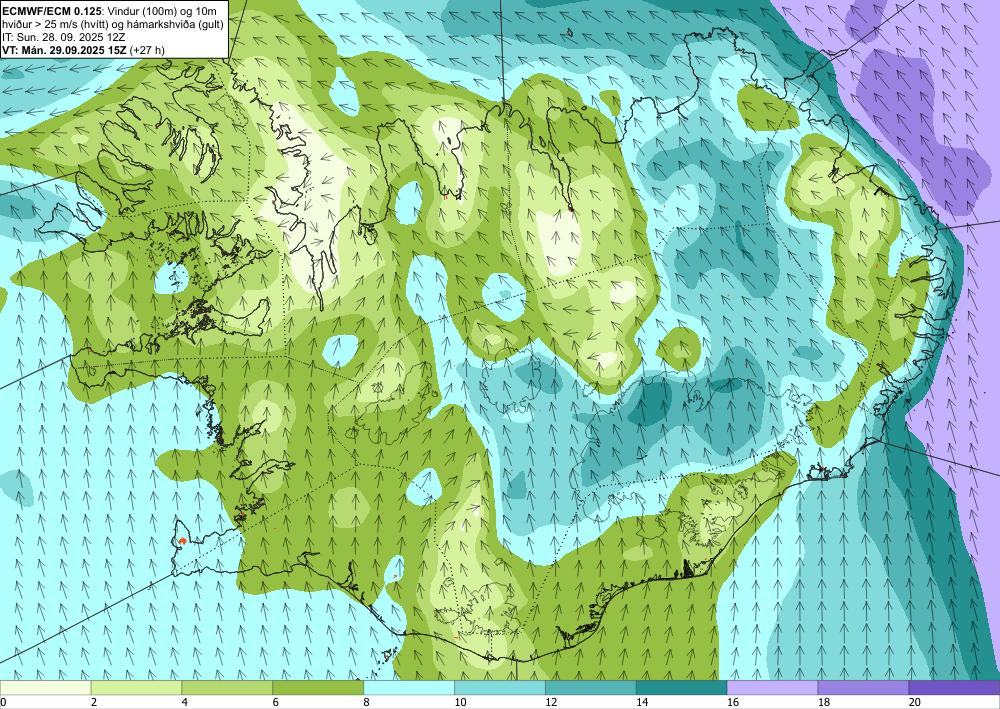The image size is (1000, 709).
Task: Click the '12' label on the color scale
Action: click(551, 703)
